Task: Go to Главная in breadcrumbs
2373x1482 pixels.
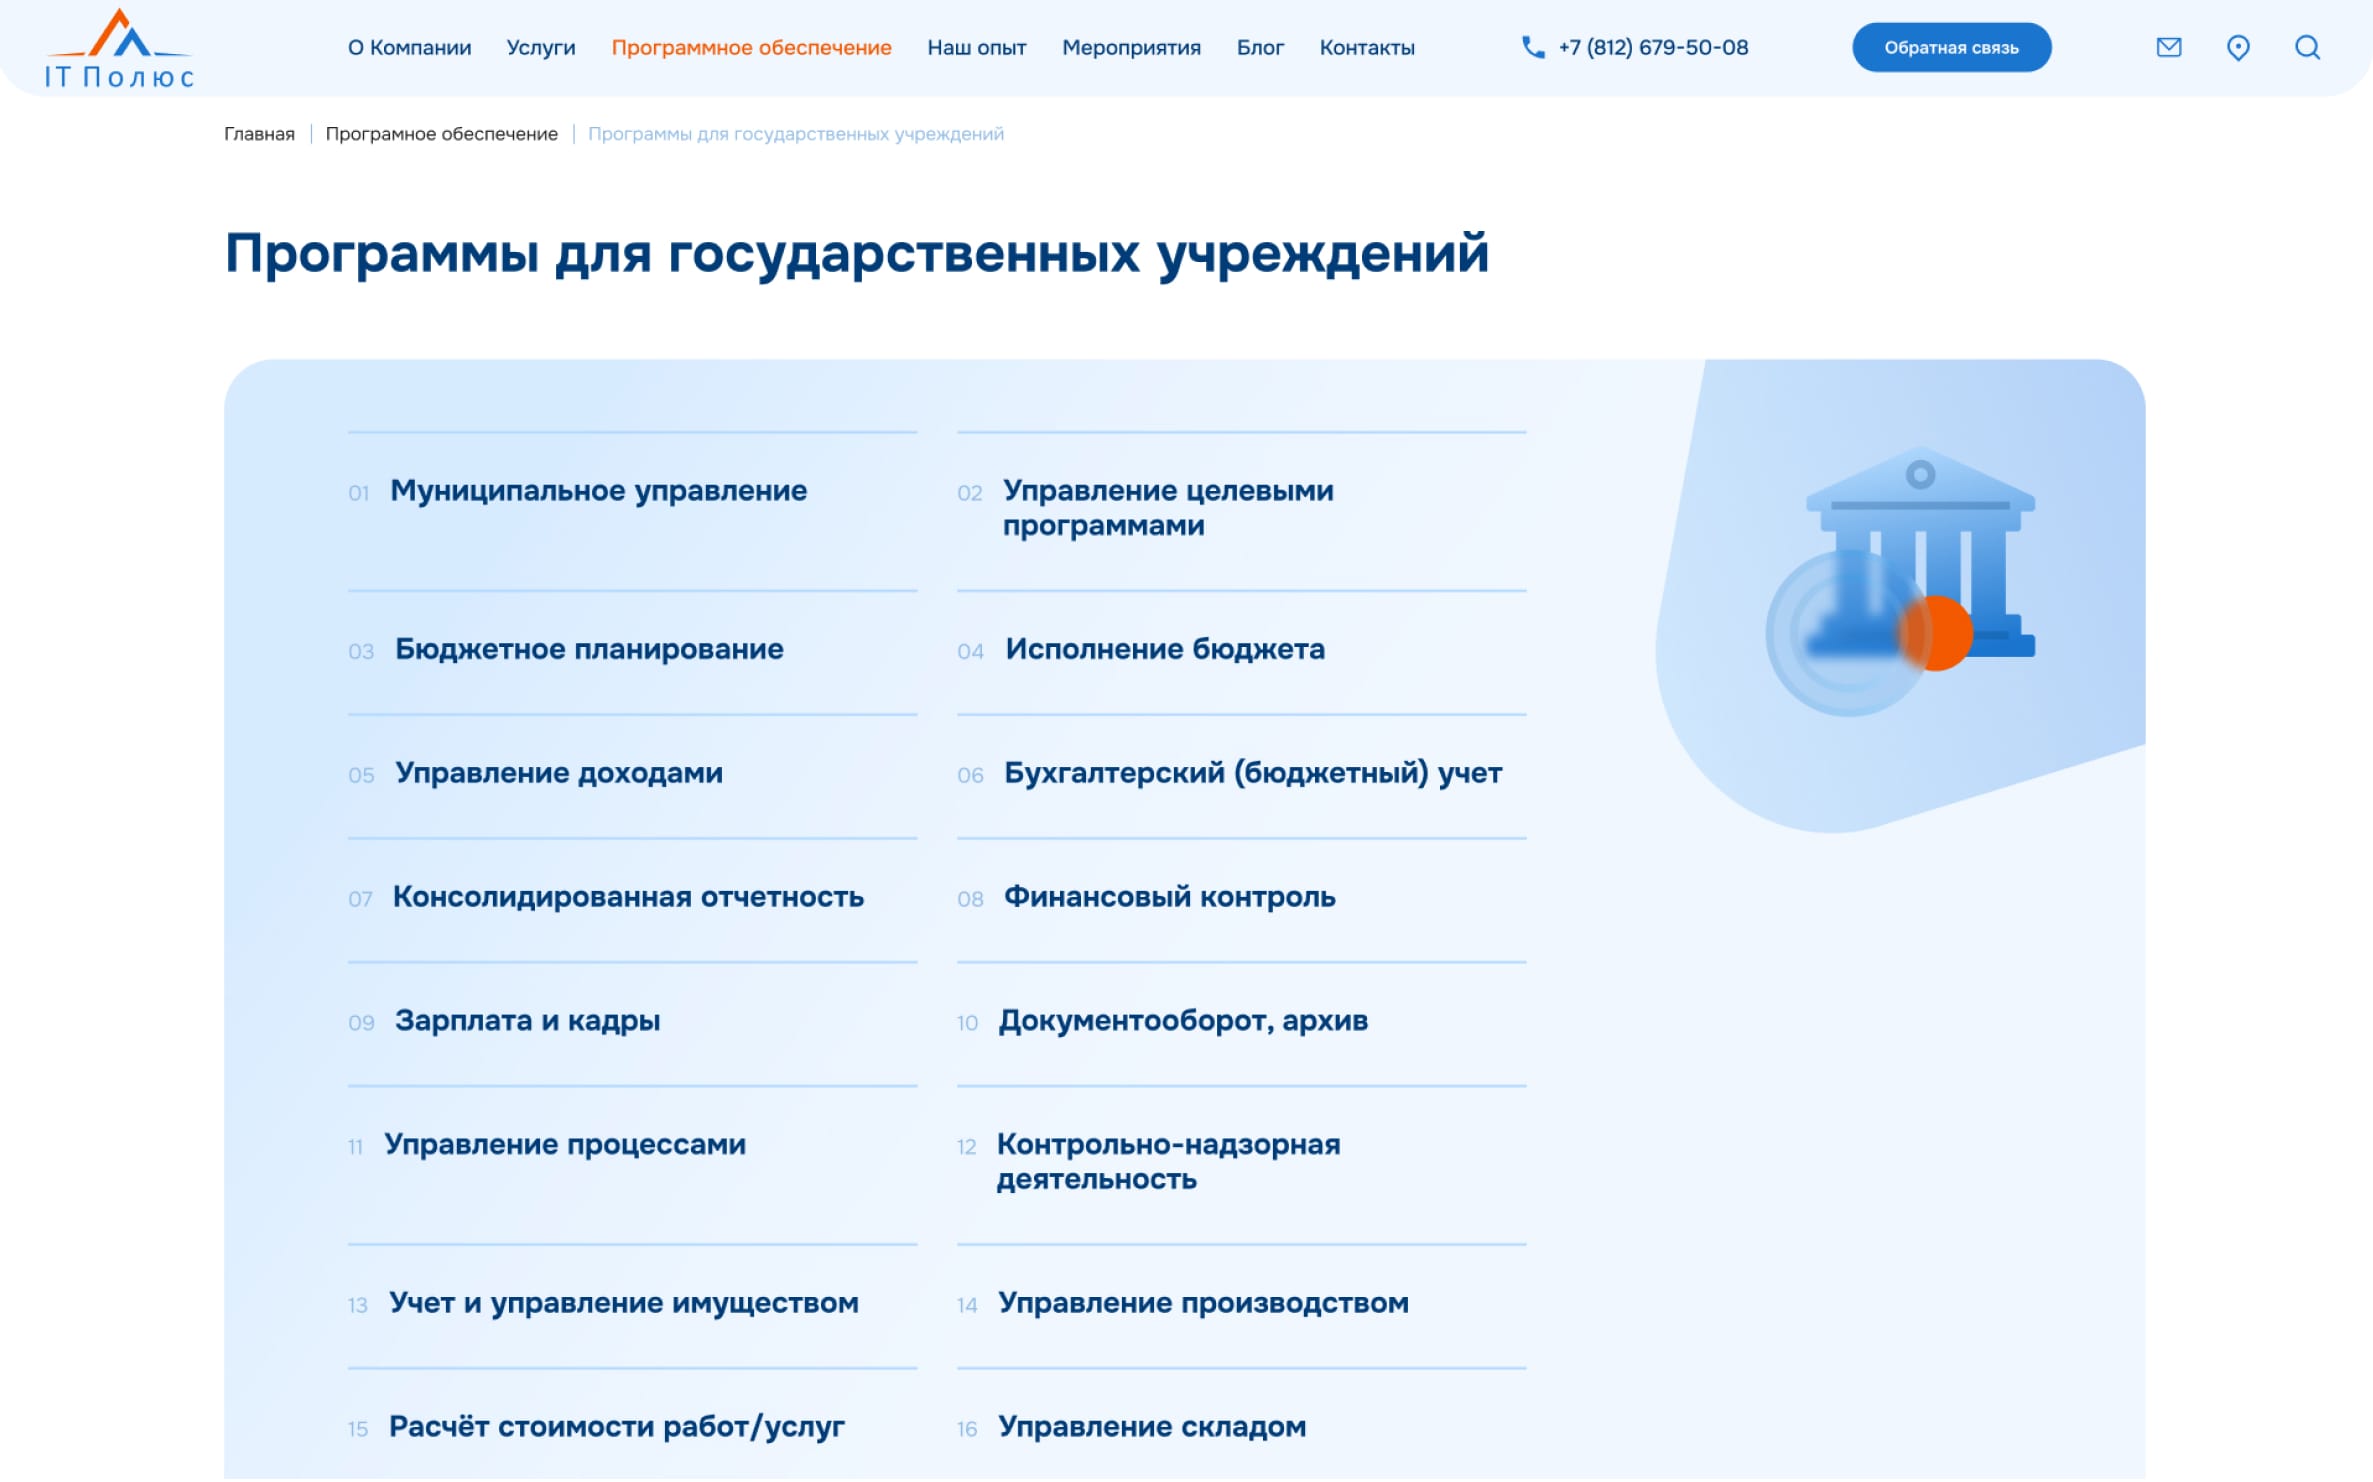Action: [x=259, y=134]
